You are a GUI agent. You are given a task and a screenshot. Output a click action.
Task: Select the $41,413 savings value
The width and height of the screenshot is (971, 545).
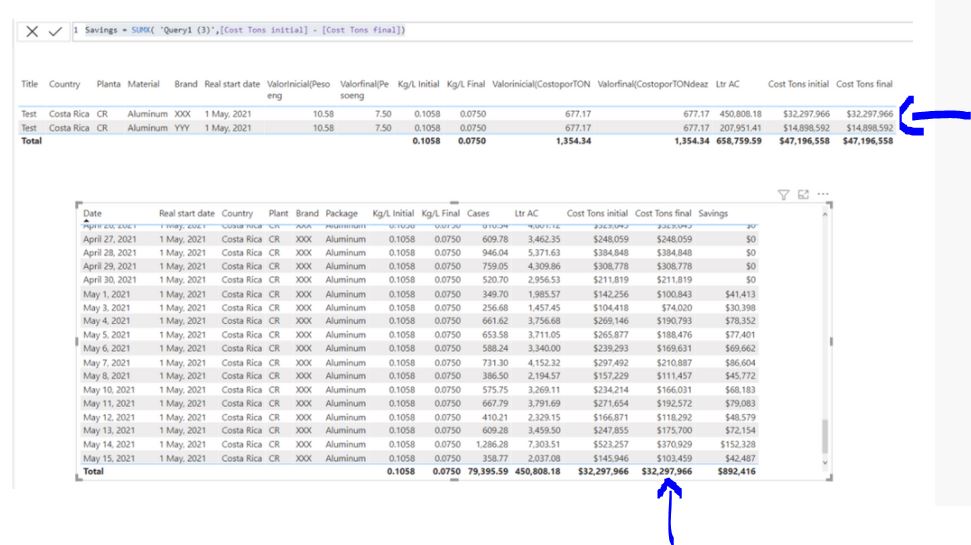(740, 294)
